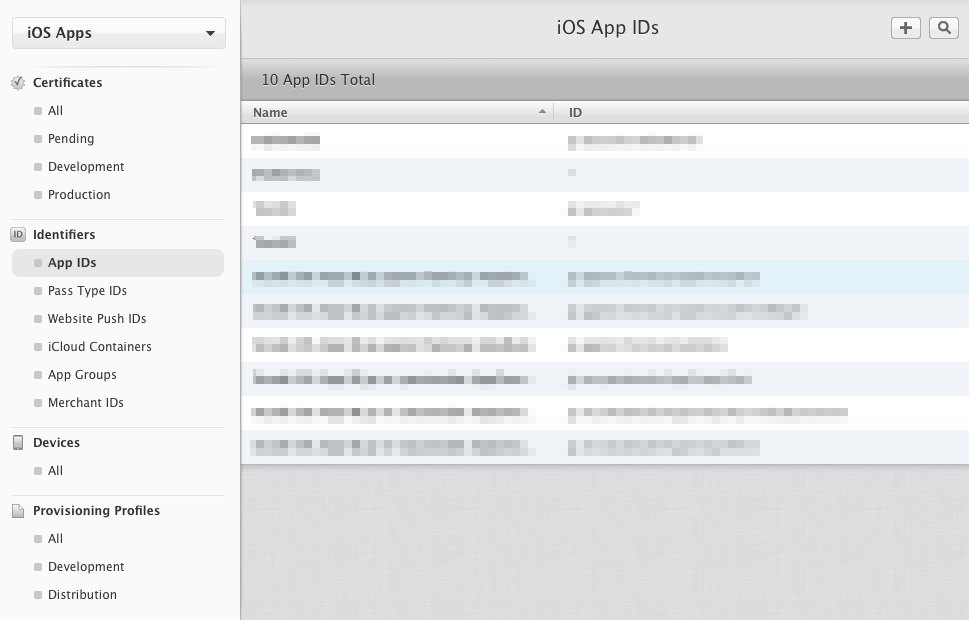This screenshot has width=969, height=620.
Task: Sort table by Name column header
Action: (x=397, y=113)
